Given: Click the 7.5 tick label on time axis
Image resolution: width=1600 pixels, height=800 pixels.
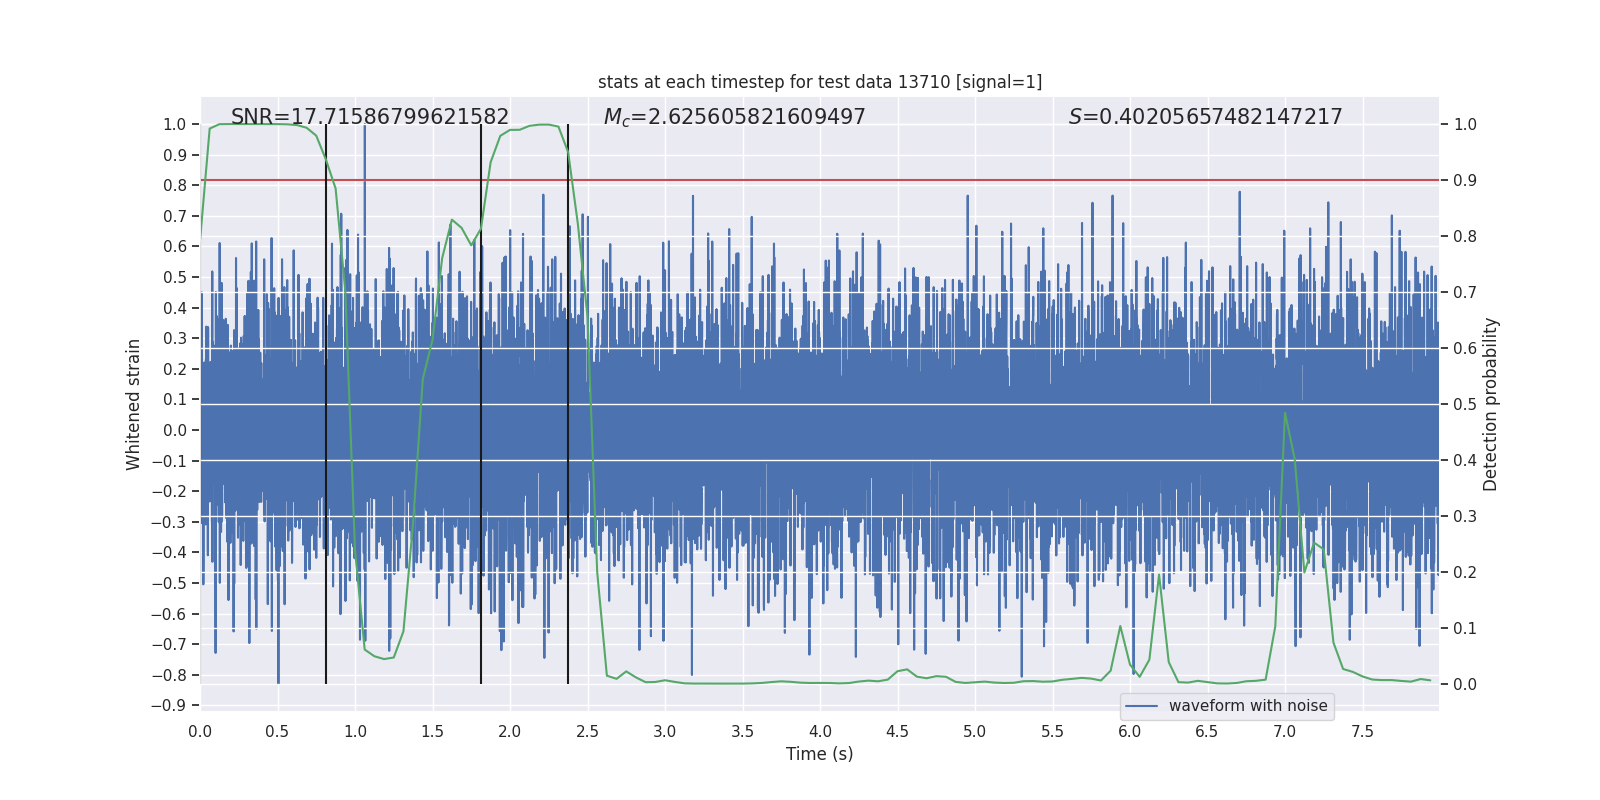Looking at the screenshot, I should pos(1362,731).
